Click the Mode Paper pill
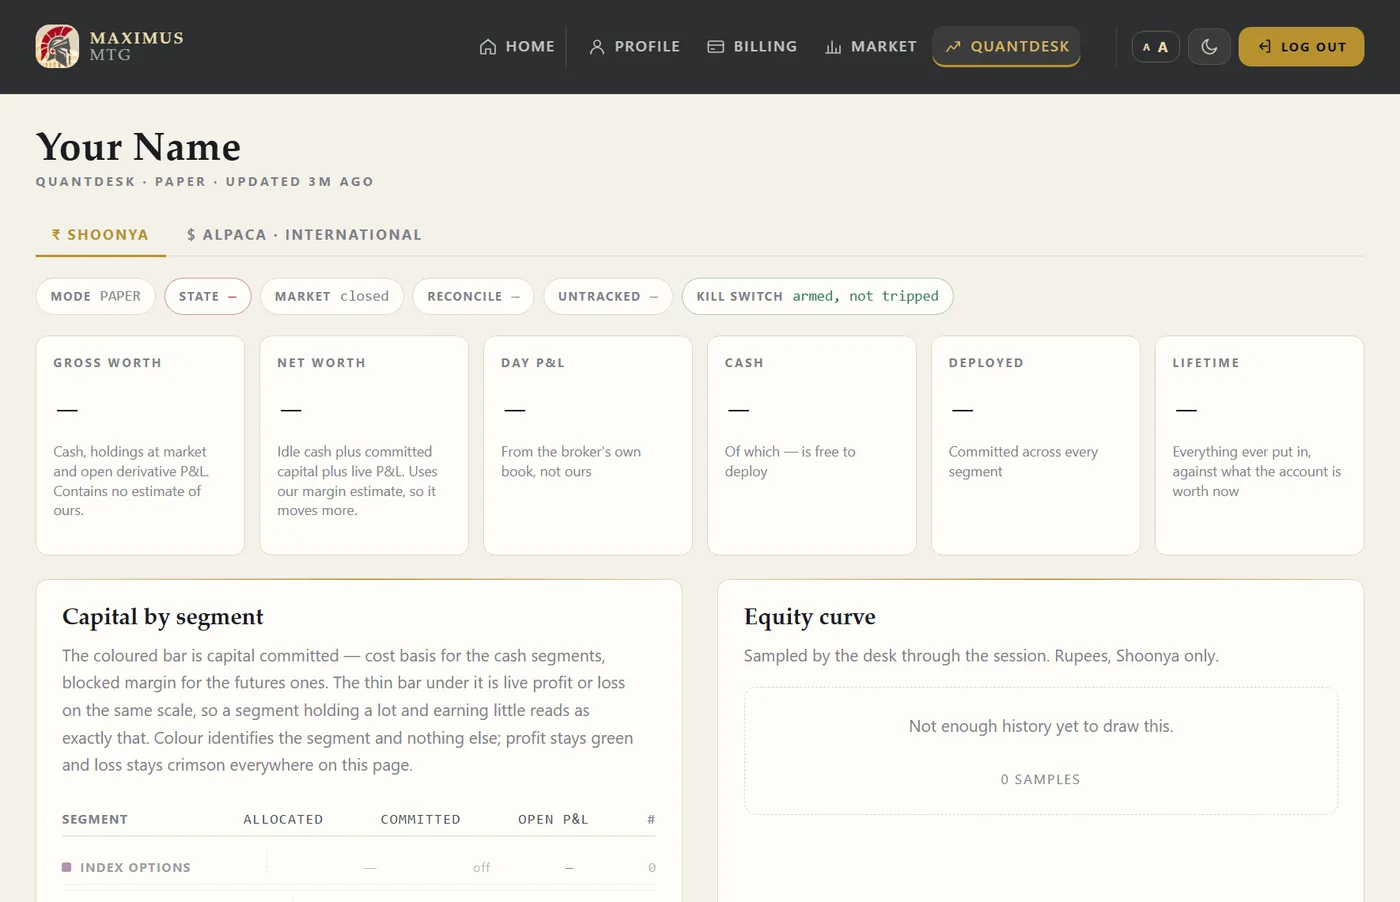This screenshot has width=1400, height=902. (x=96, y=296)
